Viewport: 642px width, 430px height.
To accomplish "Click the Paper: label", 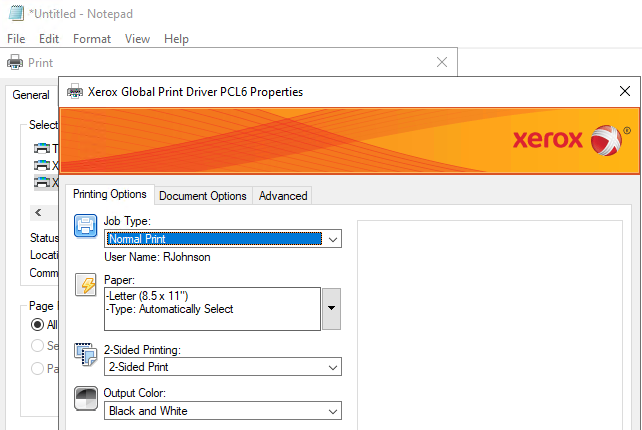I will pos(119,280).
